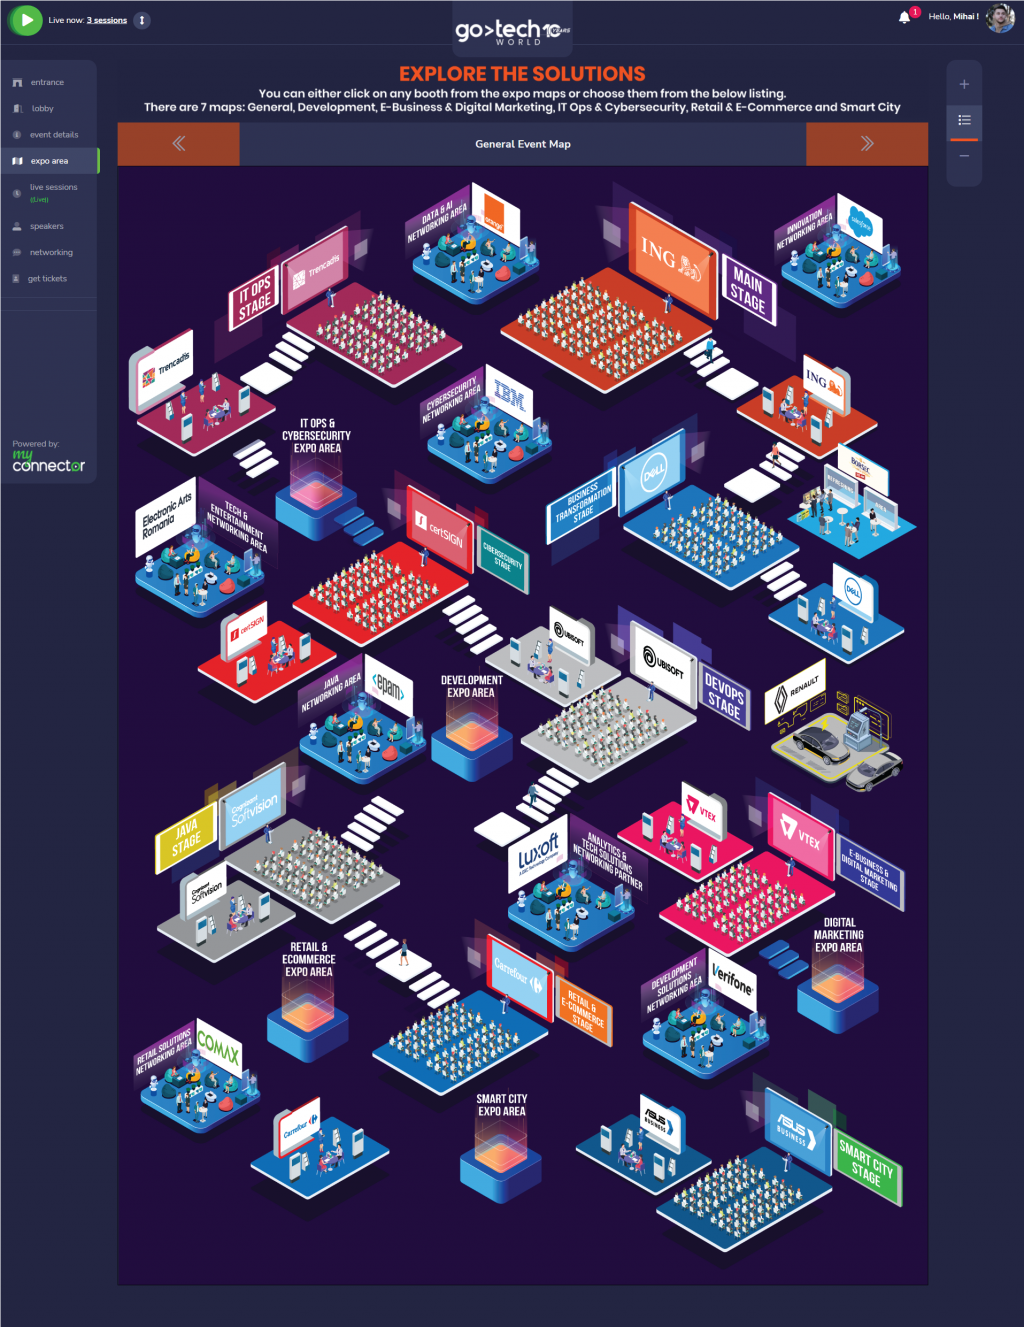The width and height of the screenshot is (1024, 1327).
Task: Open the notification bell
Action: click(904, 17)
